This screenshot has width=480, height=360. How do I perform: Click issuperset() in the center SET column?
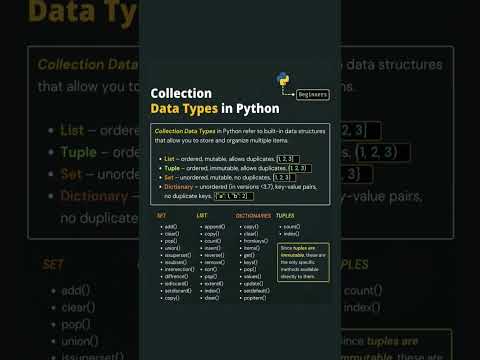[x=178, y=255]
